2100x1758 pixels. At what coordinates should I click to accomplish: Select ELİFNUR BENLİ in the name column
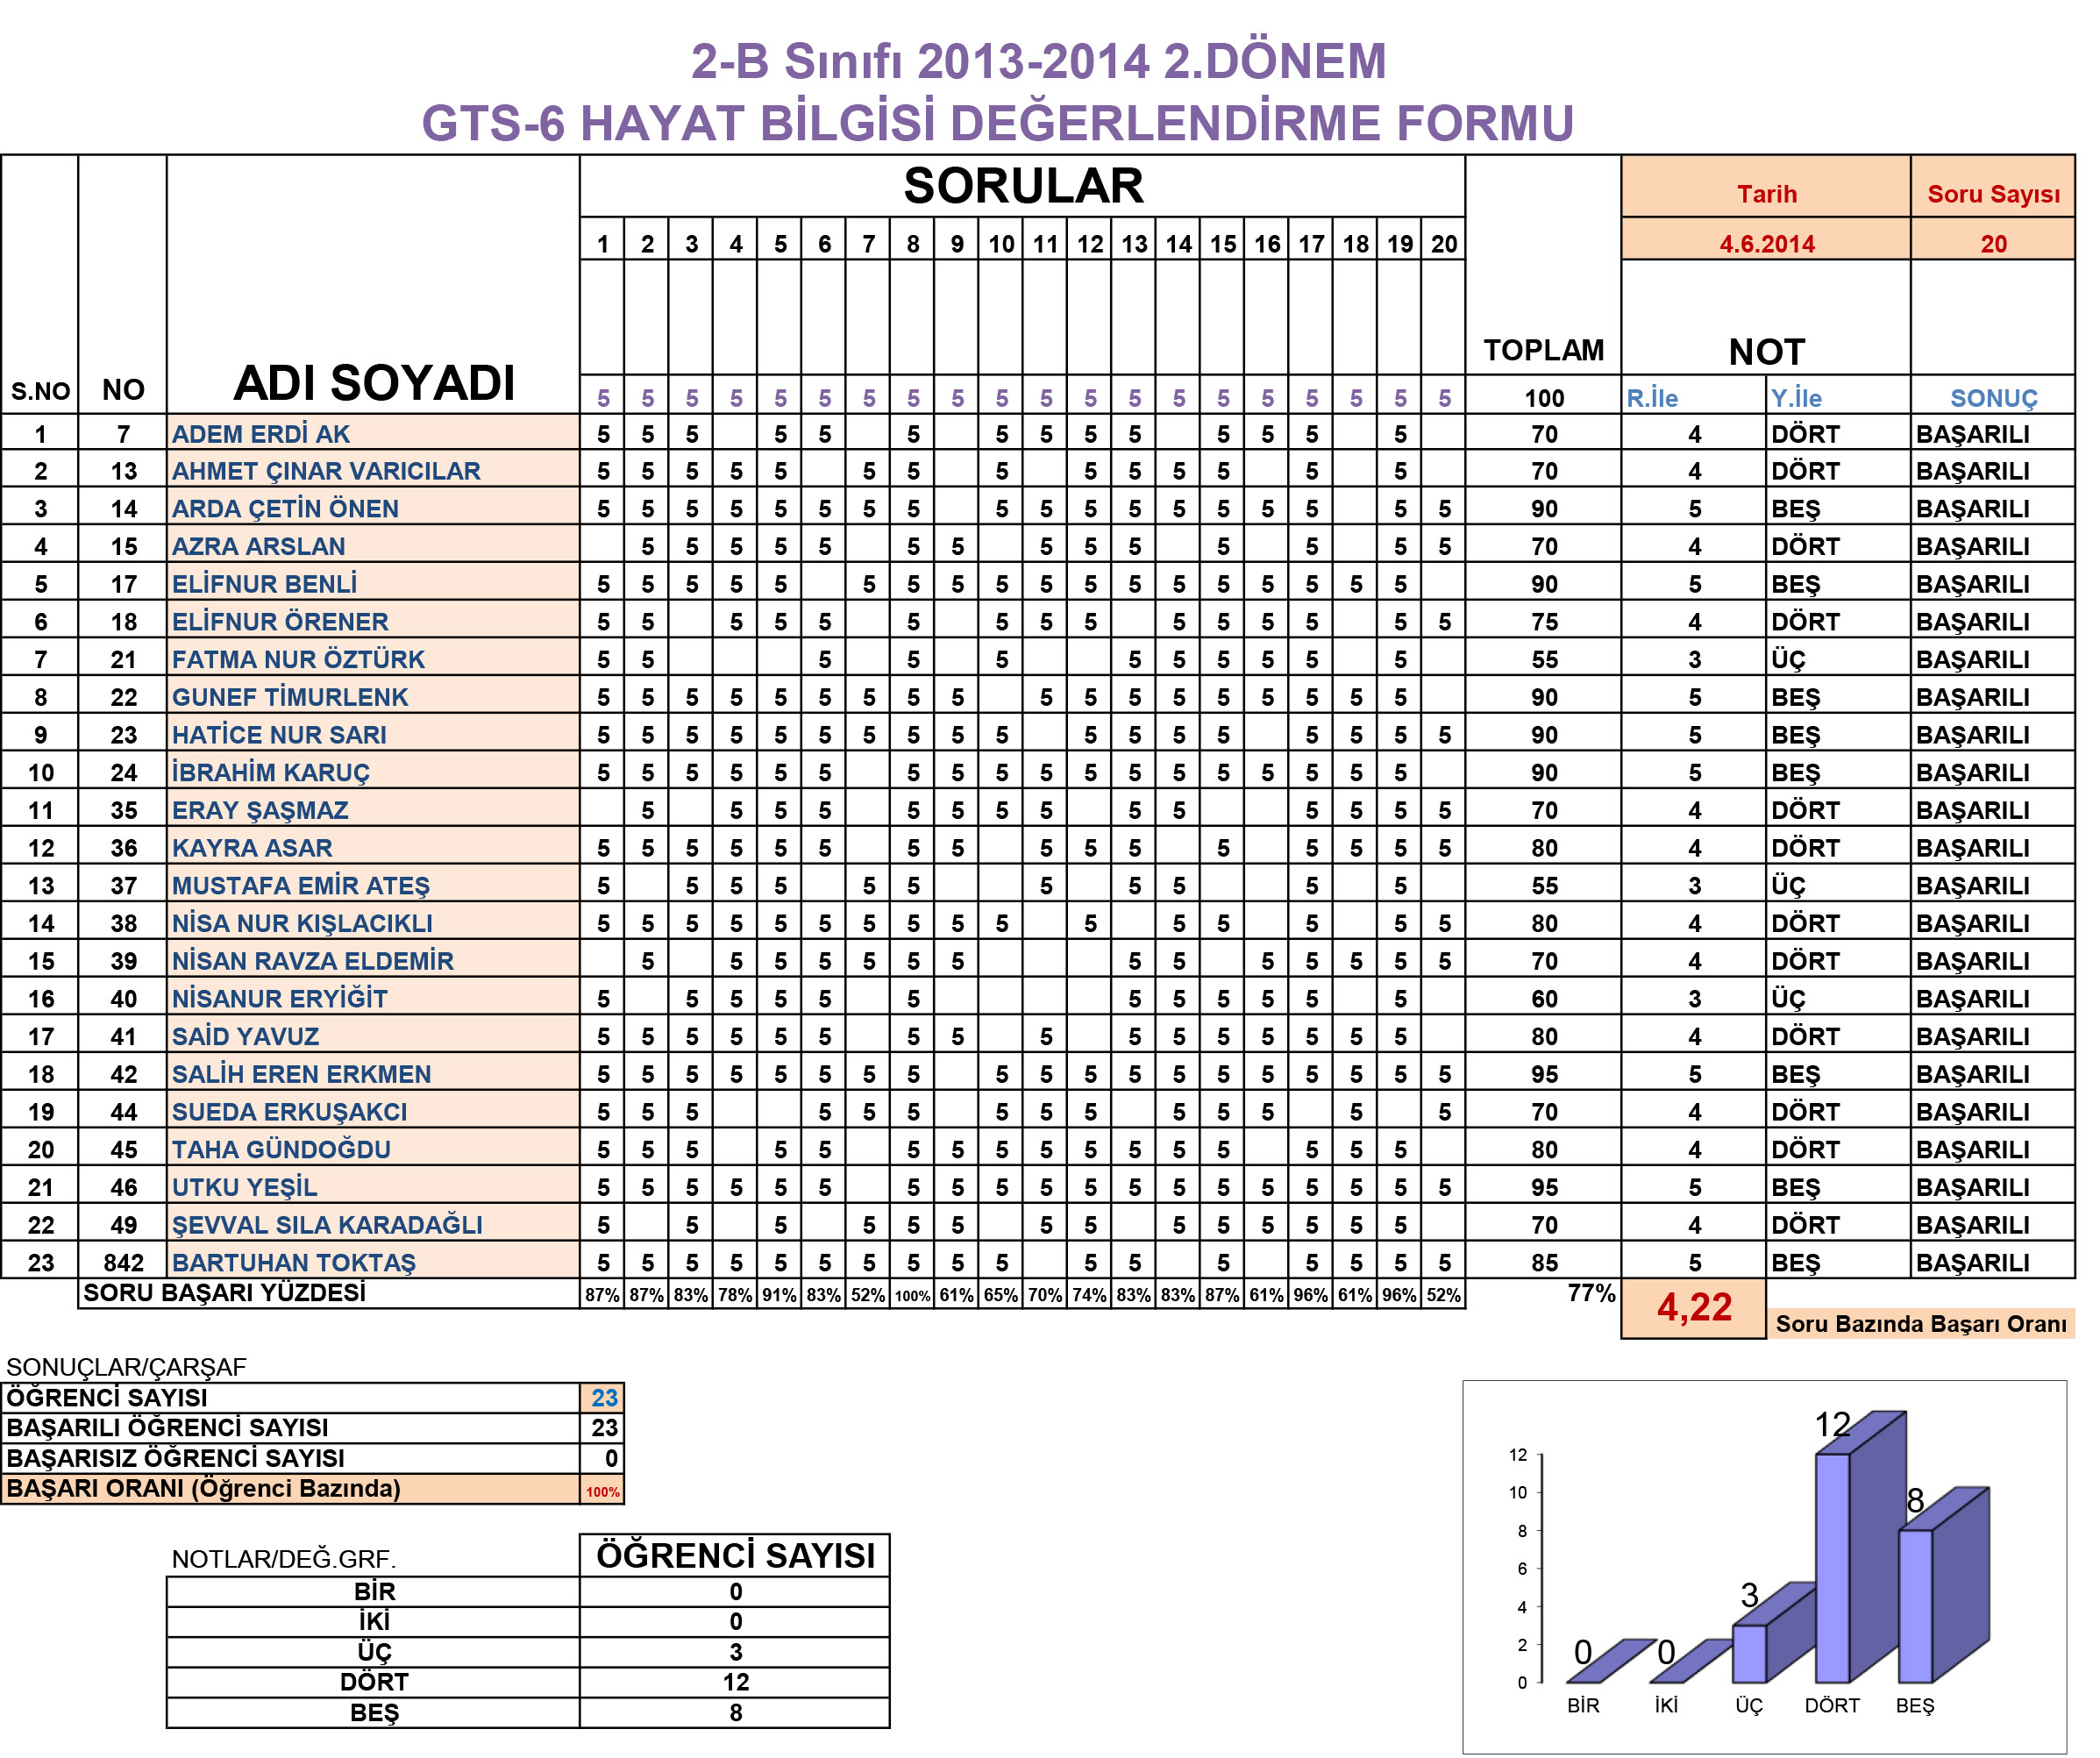[372, 585]
